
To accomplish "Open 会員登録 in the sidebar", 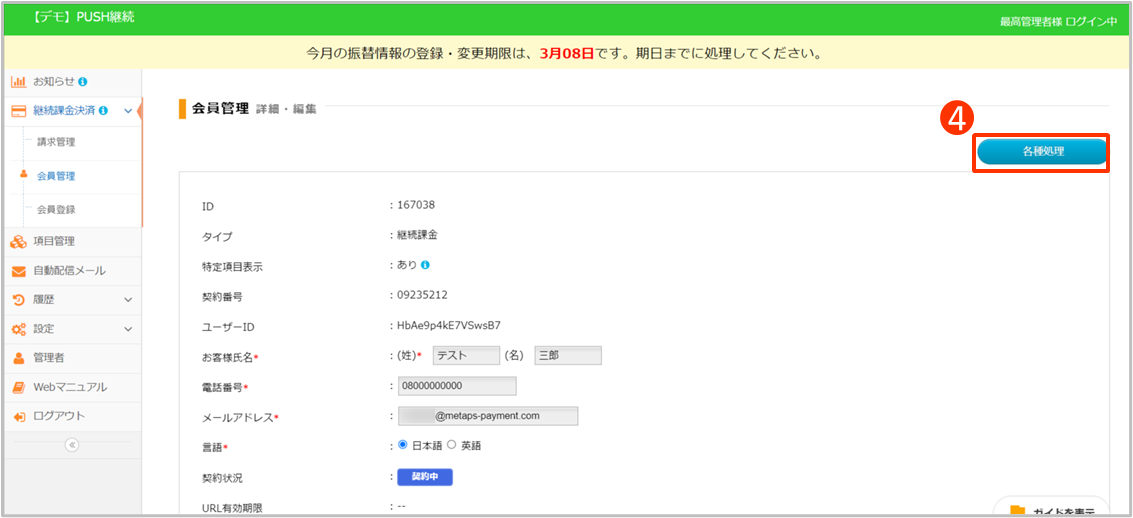I will click(x=56, y=210).
